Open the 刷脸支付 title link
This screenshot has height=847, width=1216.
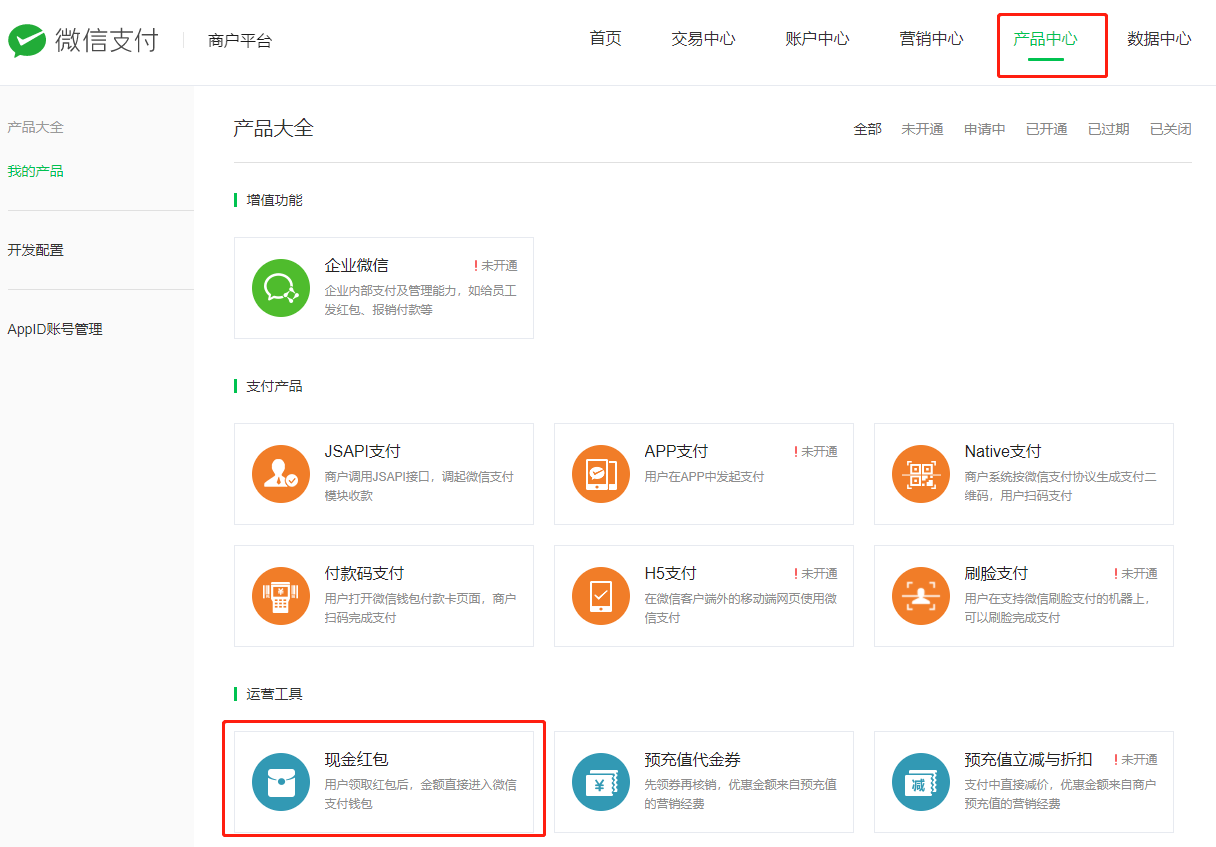tap(996, 573)
